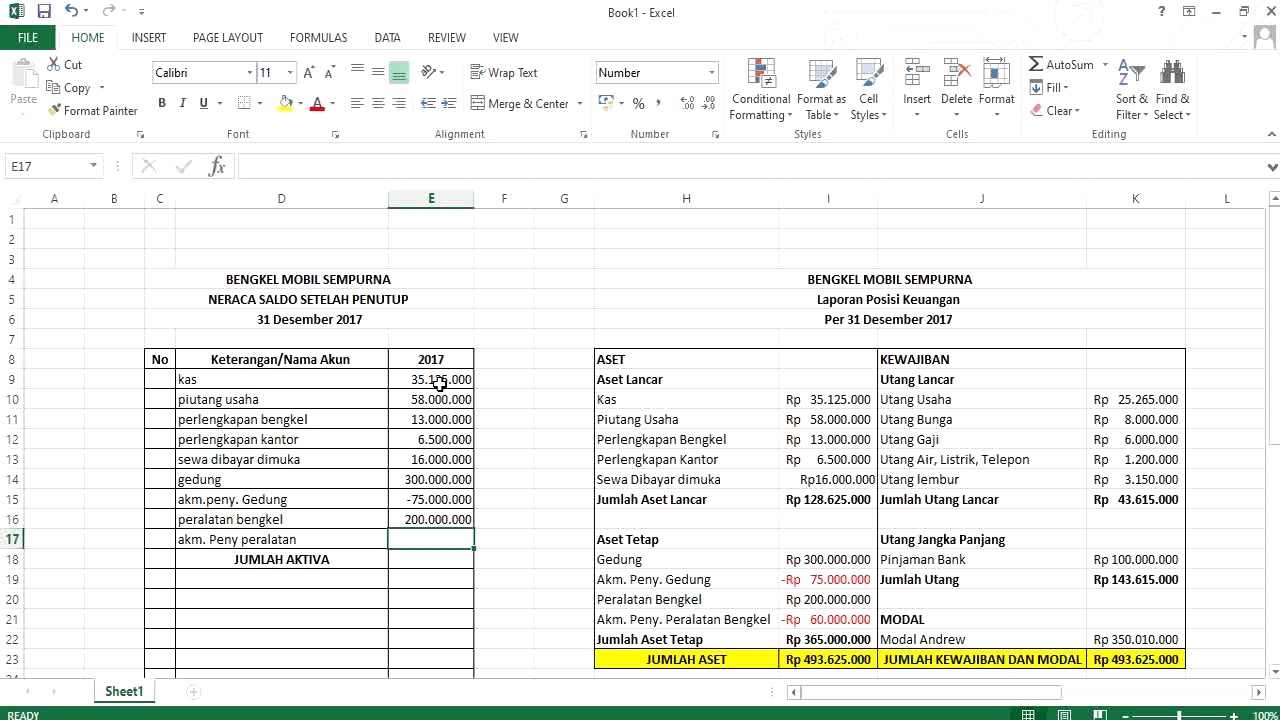
Task: Open Cell Styles gallery
Action: click(x=868, y=90)
